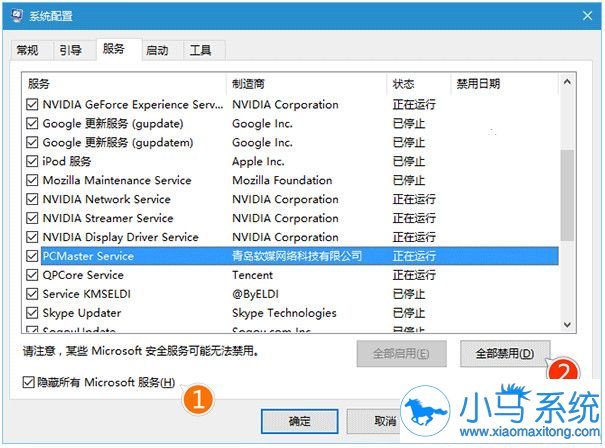605x448 pixels.
Task: Uncheck the PCMaster Service checkbox
Action: coord(32,256)
